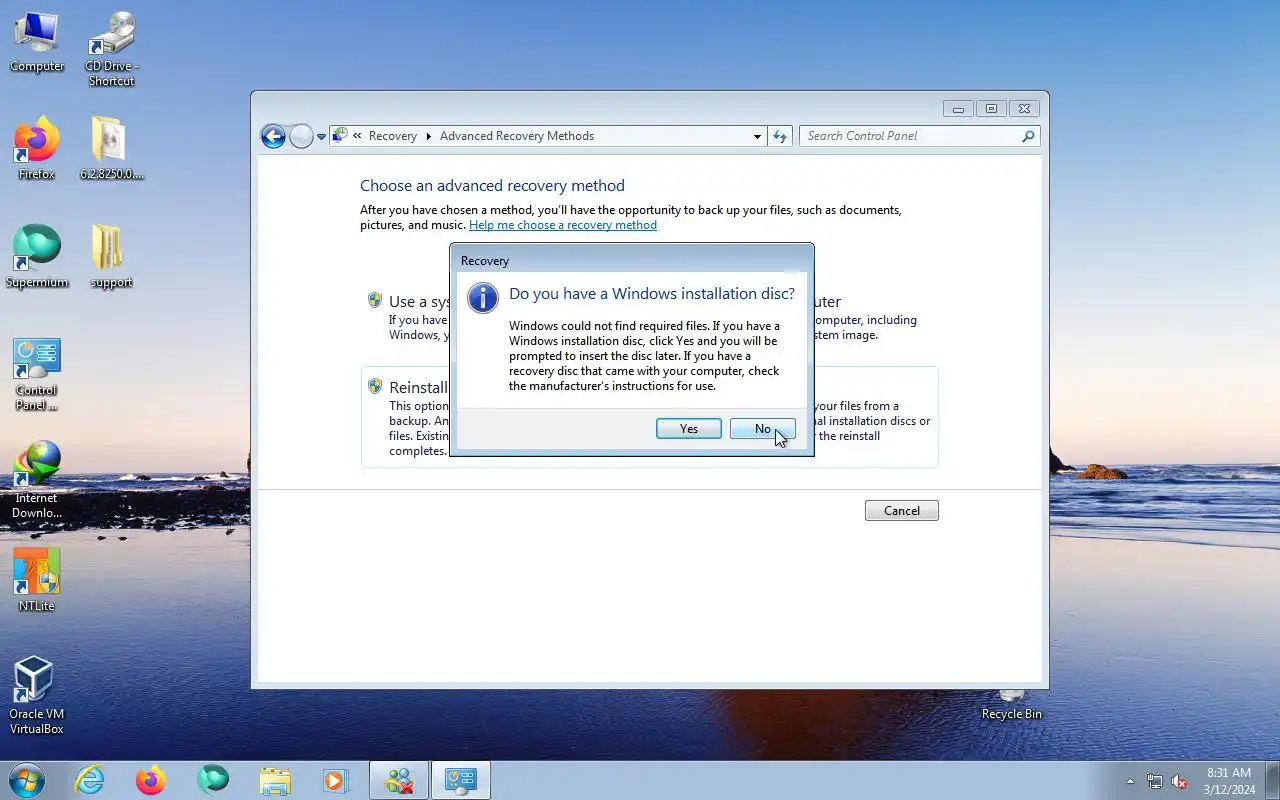Refresh the Control Panel page

[780, 136]
